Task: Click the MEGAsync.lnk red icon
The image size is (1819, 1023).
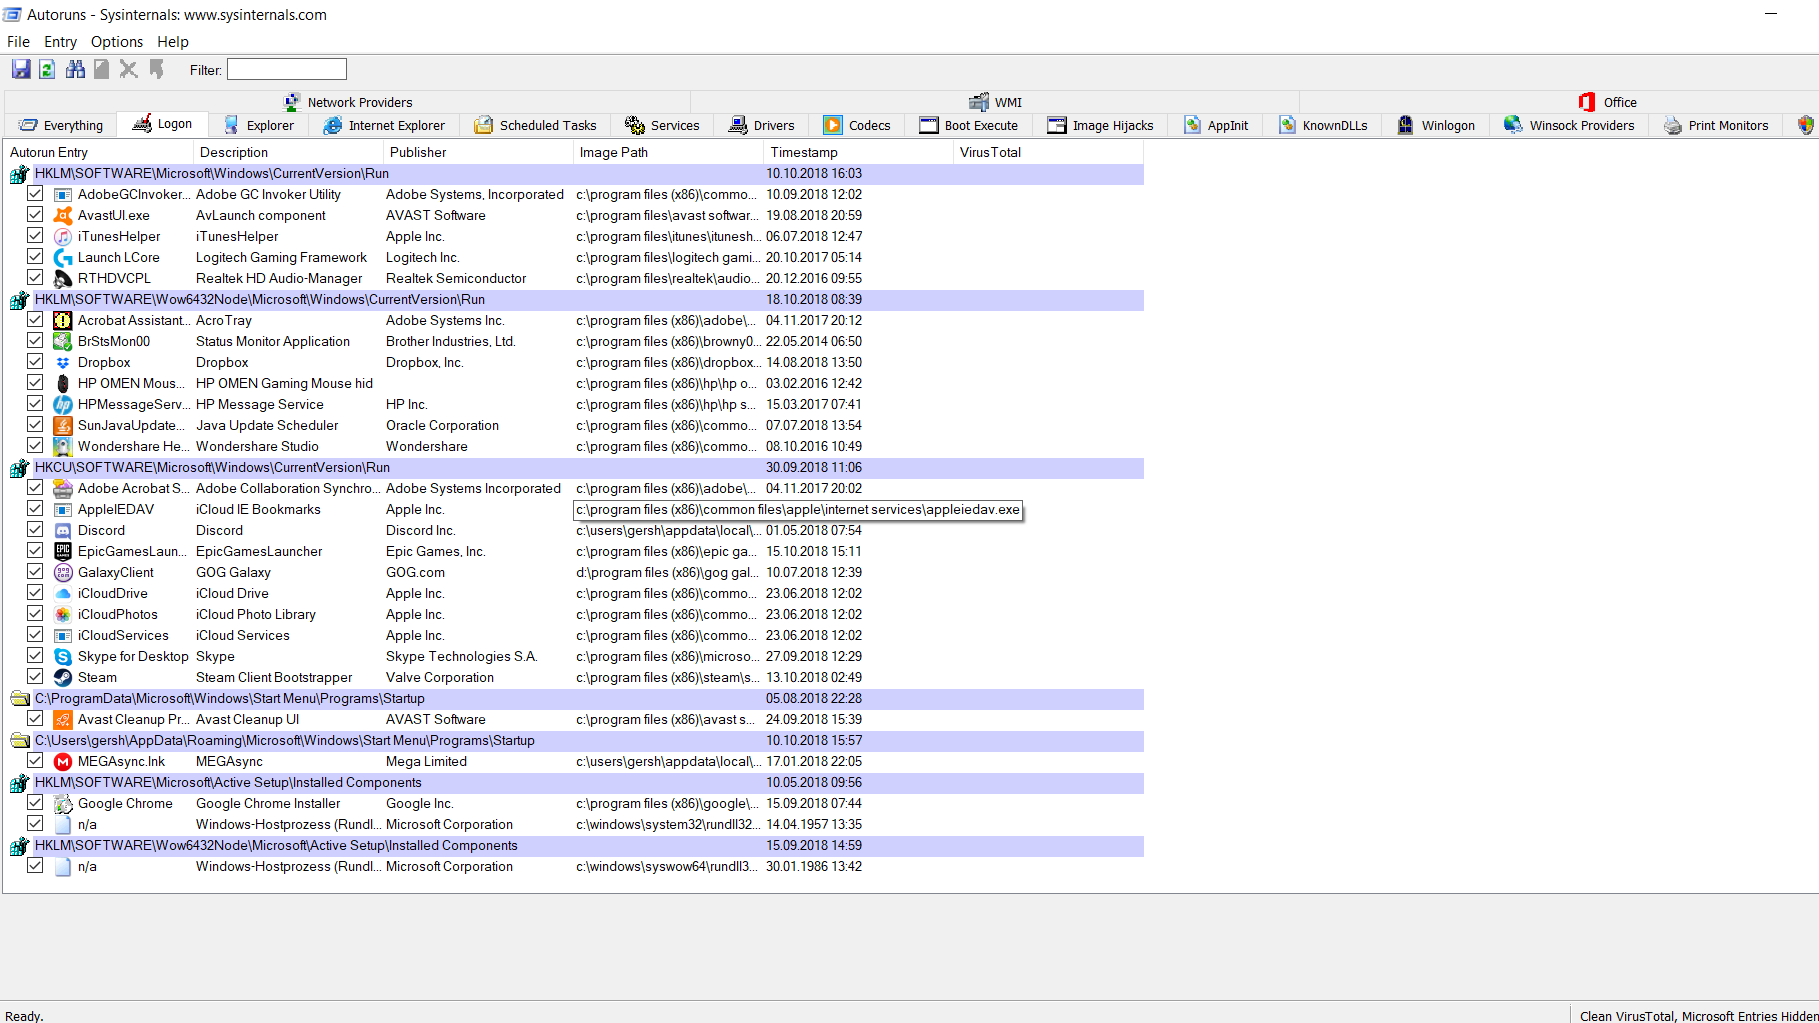Action: click(63, 761)
